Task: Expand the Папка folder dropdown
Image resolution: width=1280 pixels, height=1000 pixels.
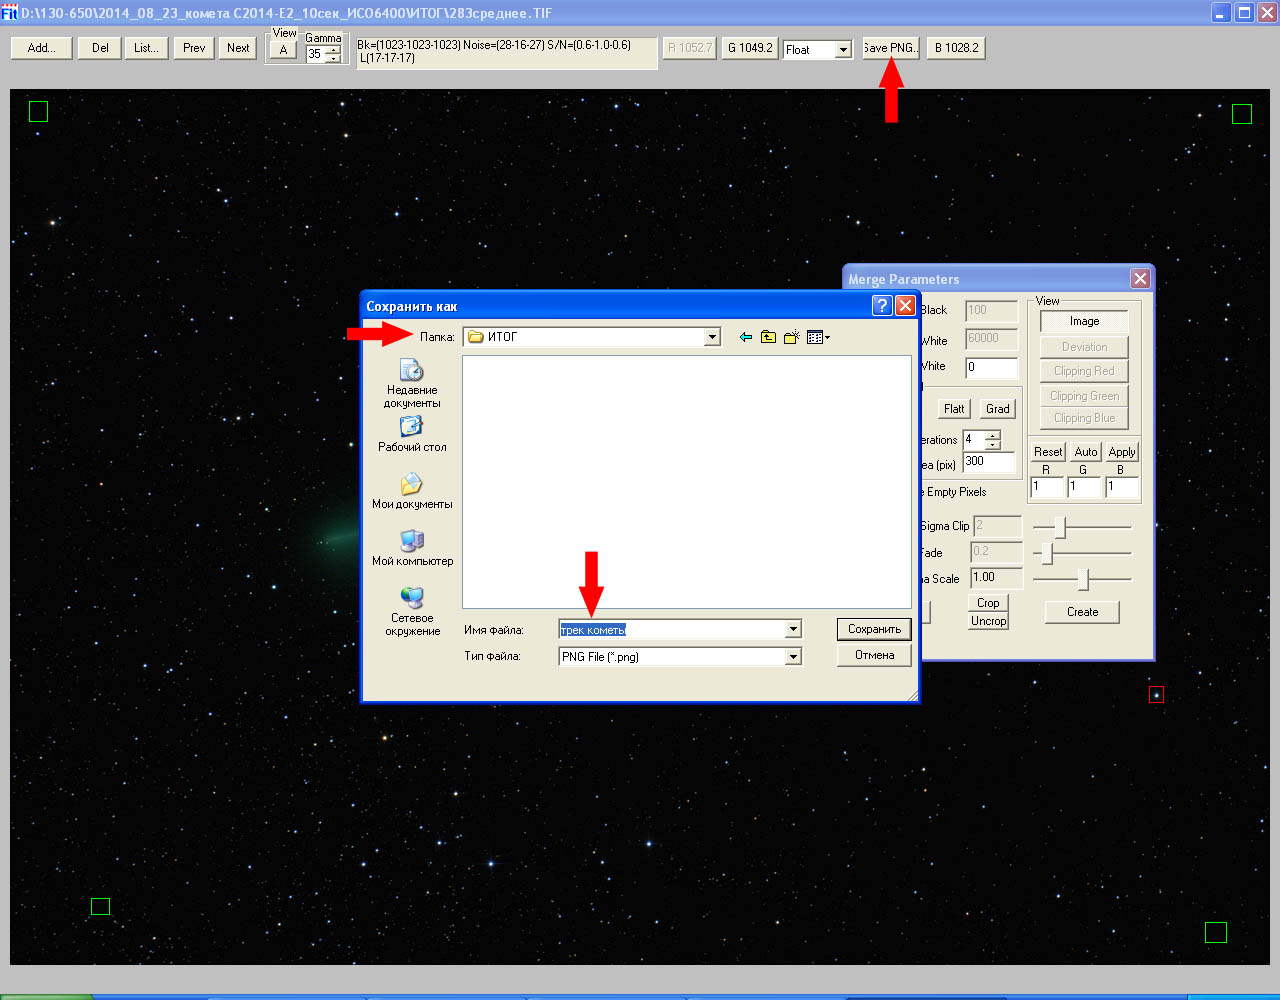Action: 712,338
